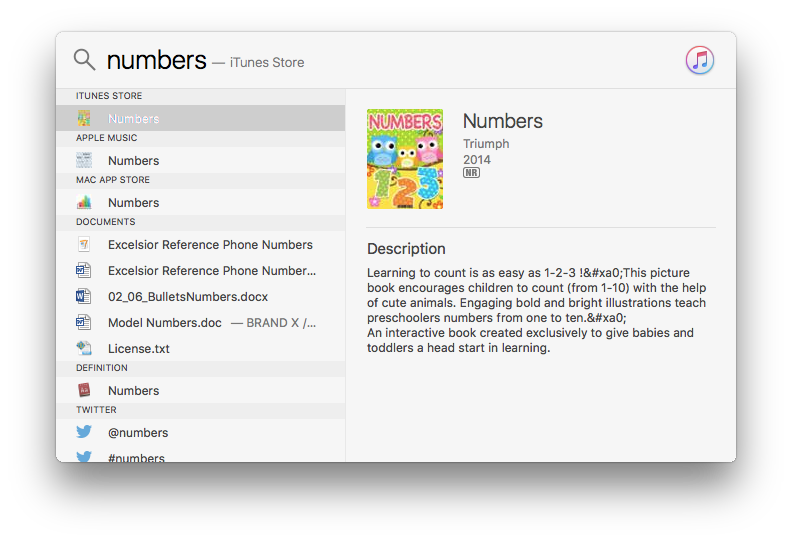Click the 2014 release year
The height and width of the screenshot is (542, 792).
pos(477,160)
